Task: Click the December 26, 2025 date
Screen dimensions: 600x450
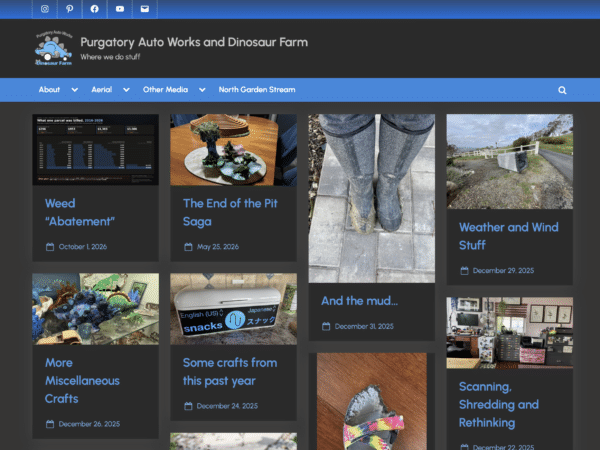Action: [89, 424]
